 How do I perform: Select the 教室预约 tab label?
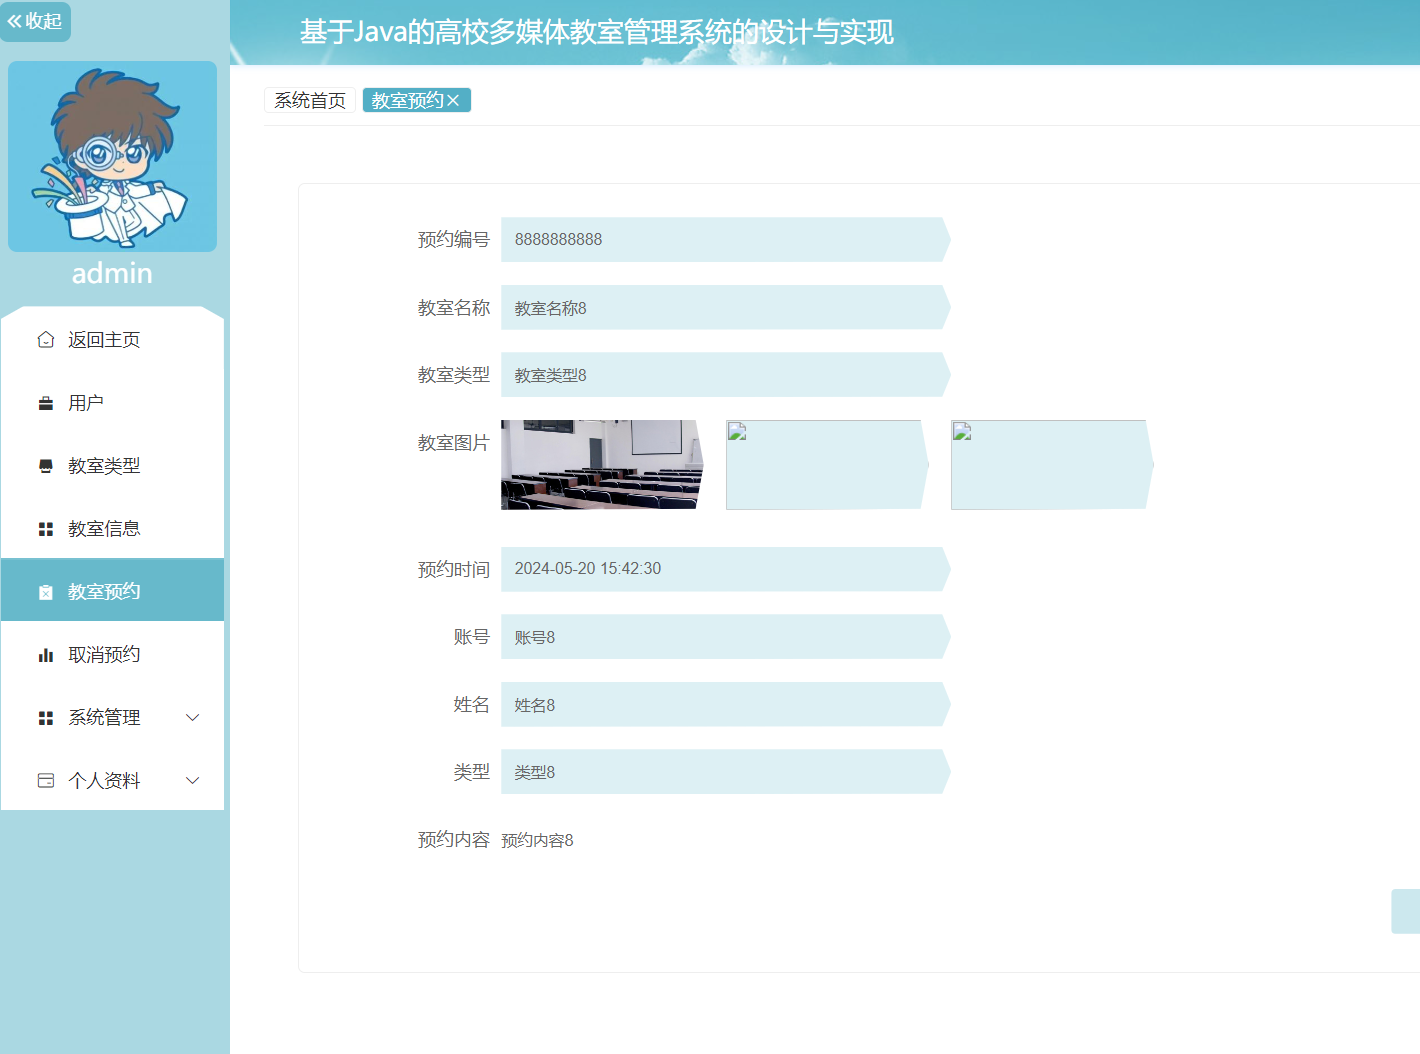(408, 100)
